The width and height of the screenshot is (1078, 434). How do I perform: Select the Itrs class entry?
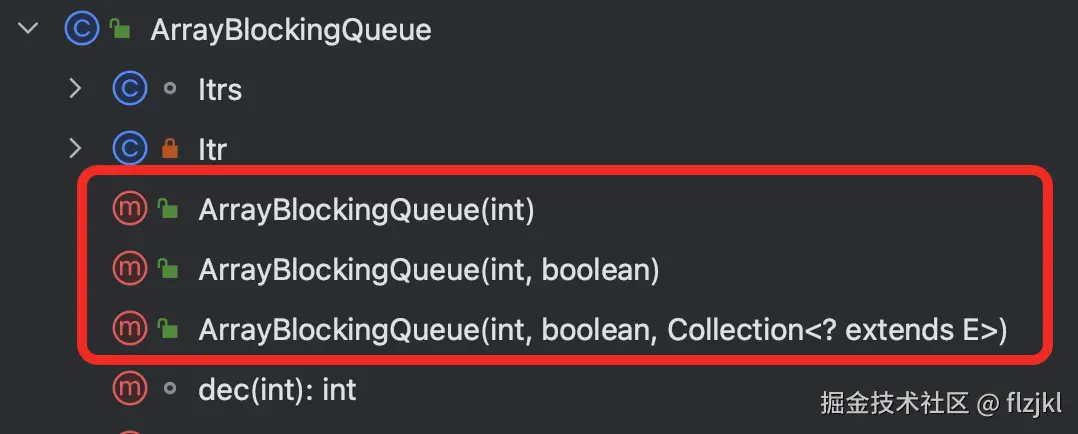220,90
